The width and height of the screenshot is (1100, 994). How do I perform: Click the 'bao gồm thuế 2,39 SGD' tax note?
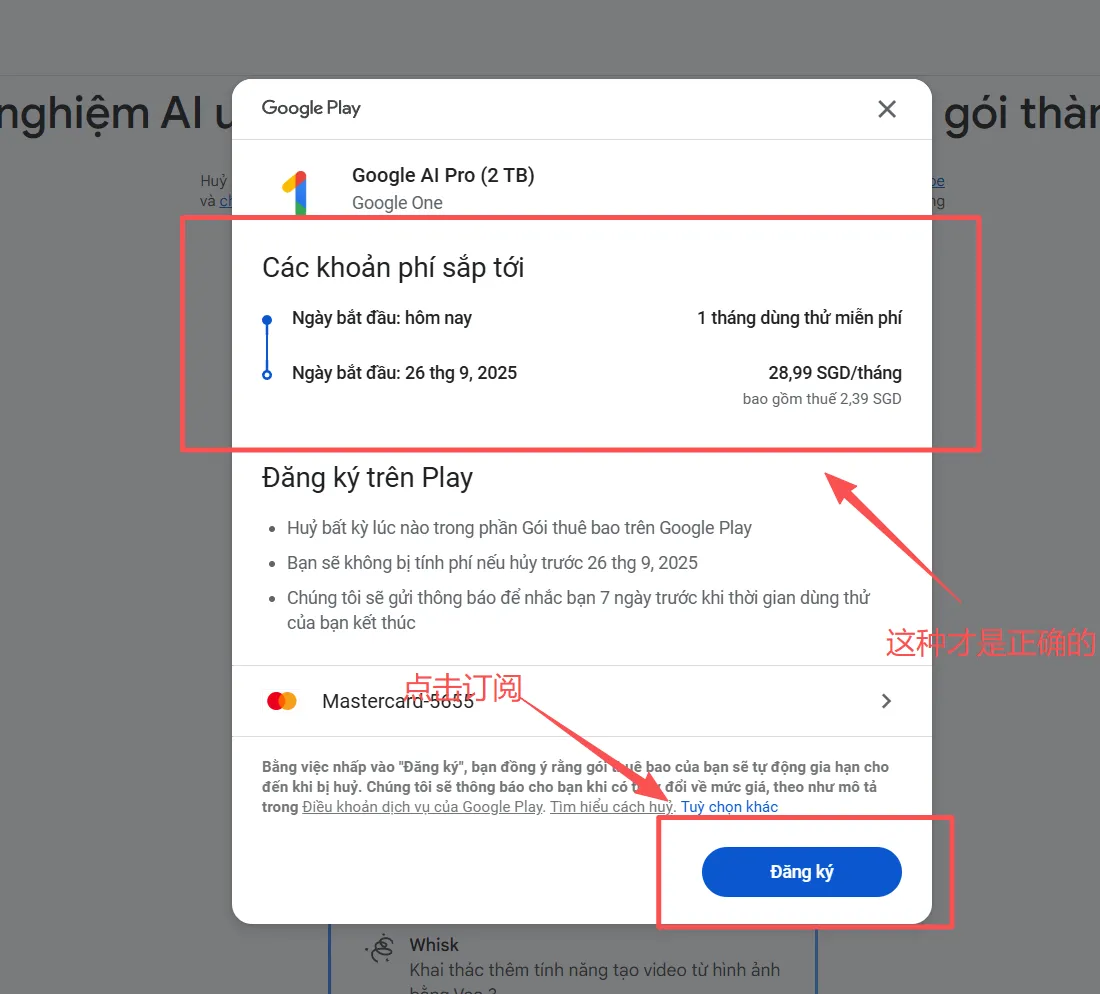[x=822, y=399]
